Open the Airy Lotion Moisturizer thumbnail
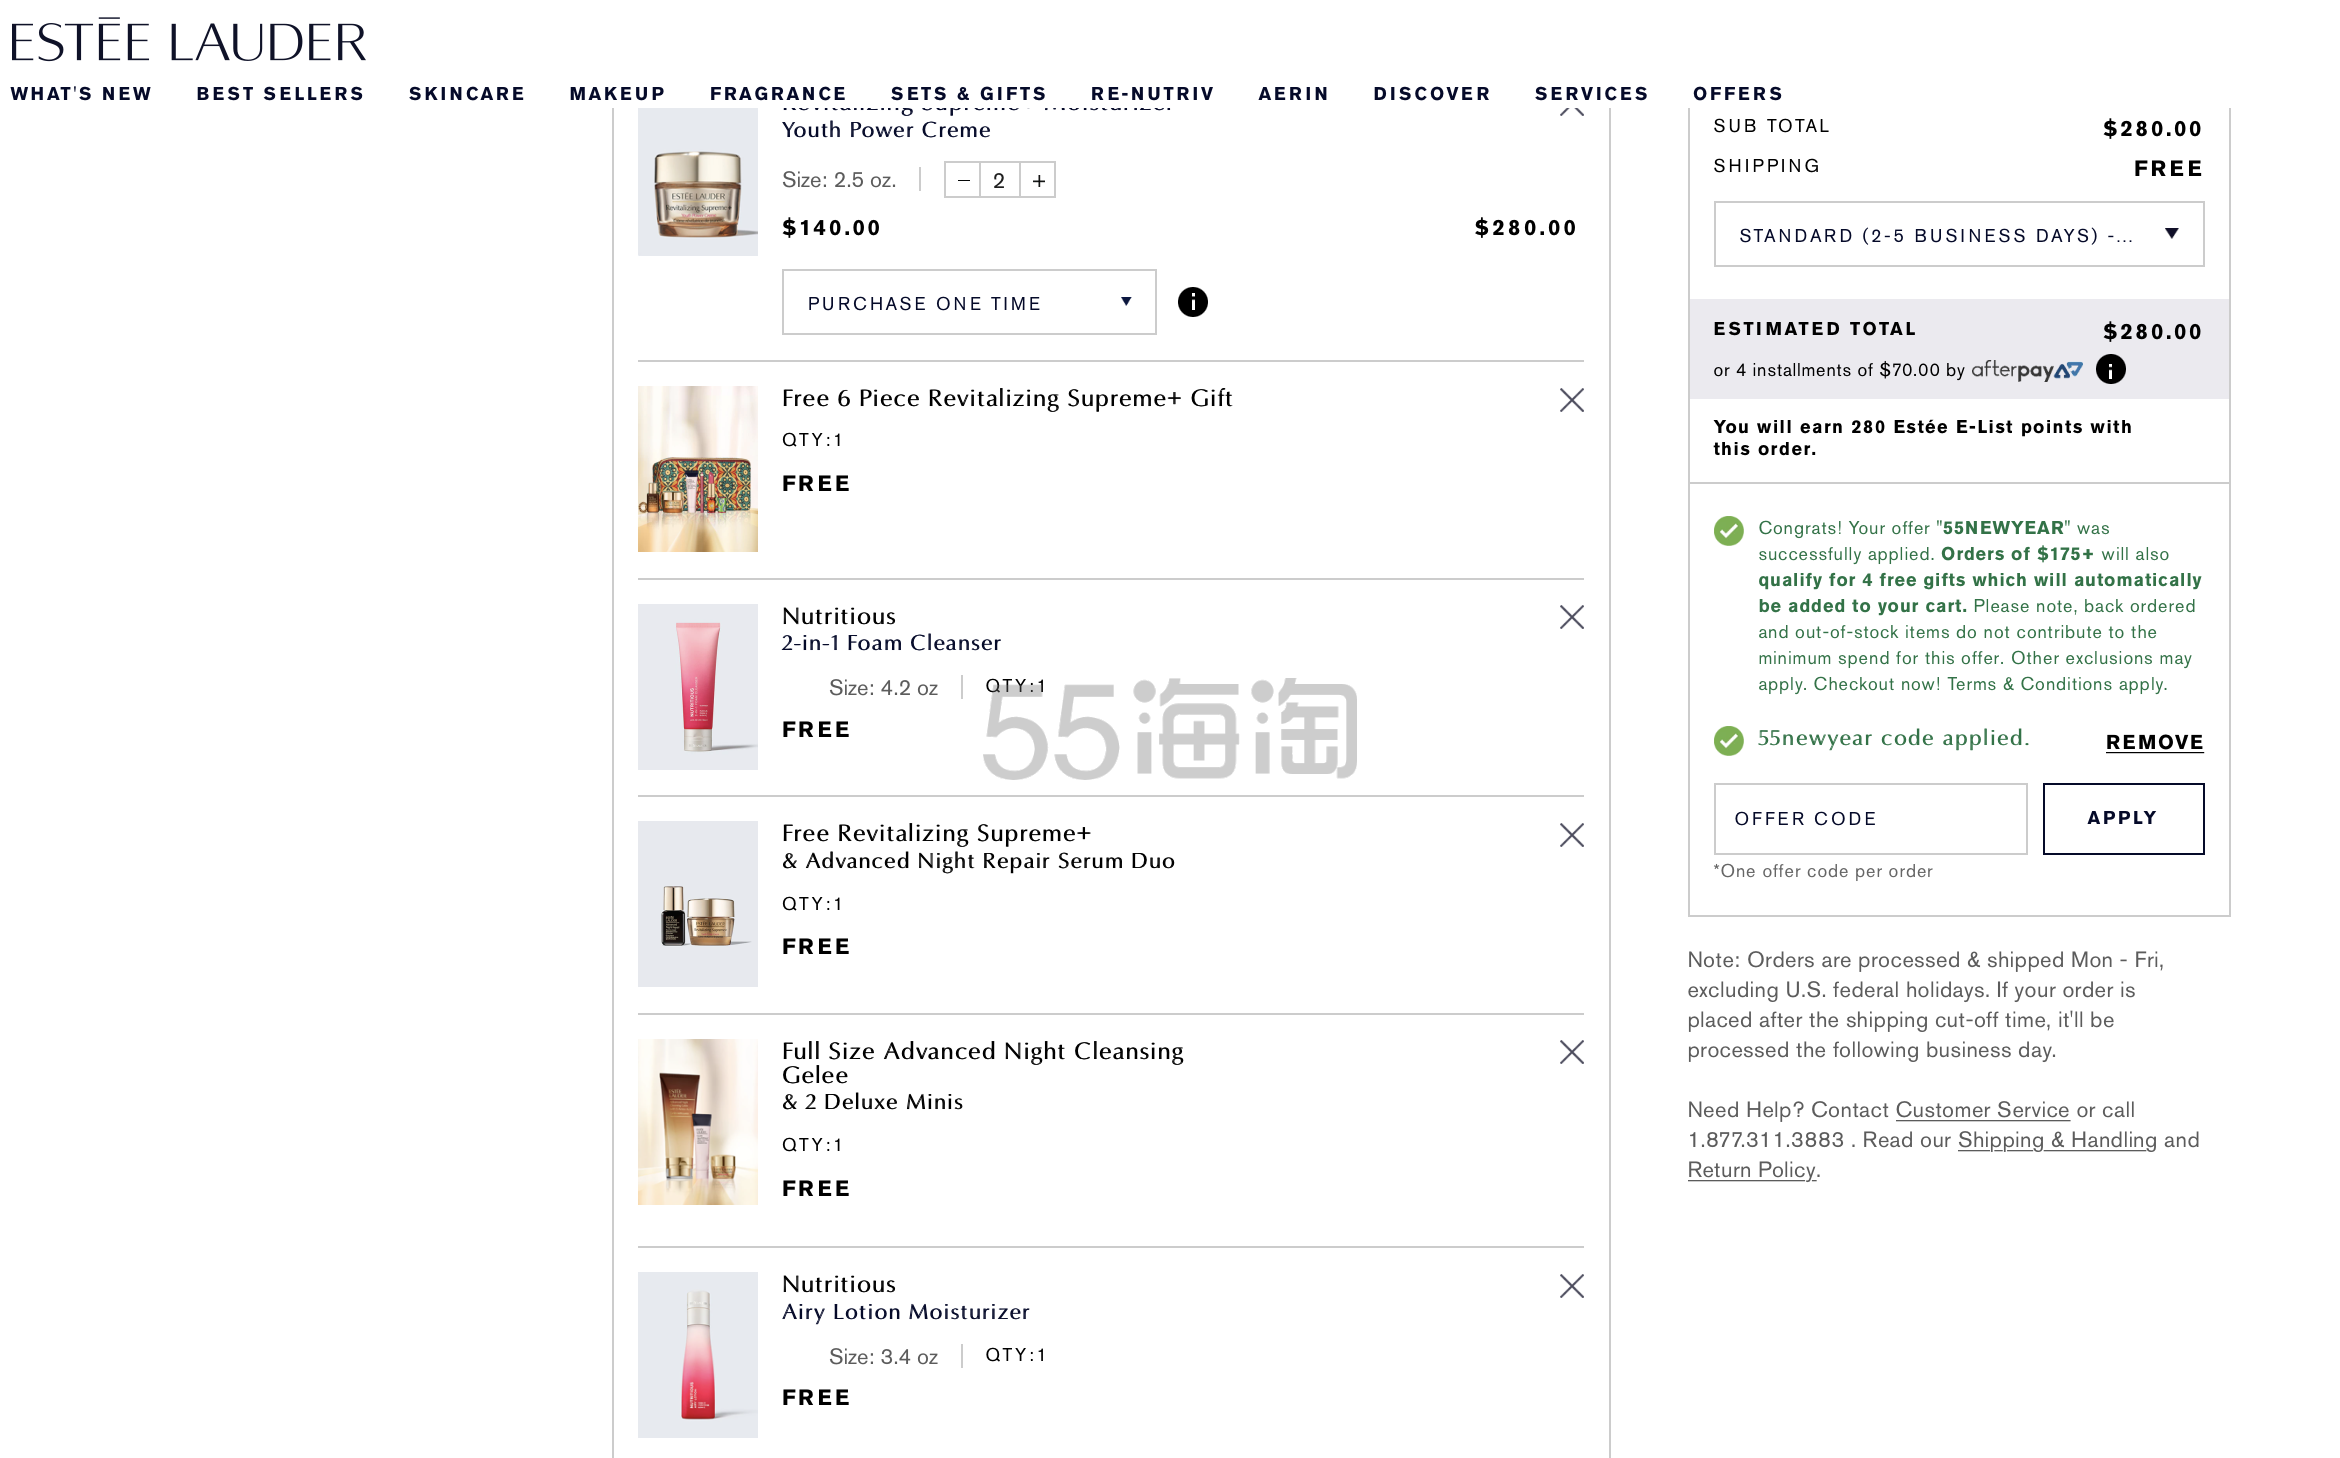 point(697,1355)
